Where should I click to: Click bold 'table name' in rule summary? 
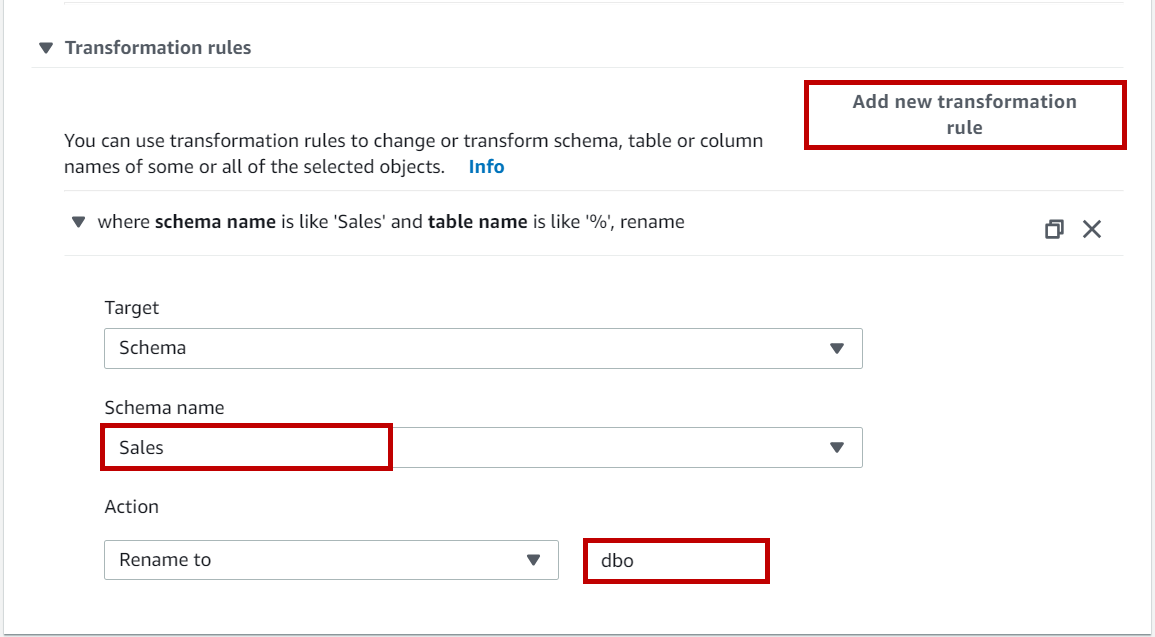click(477, 222)
